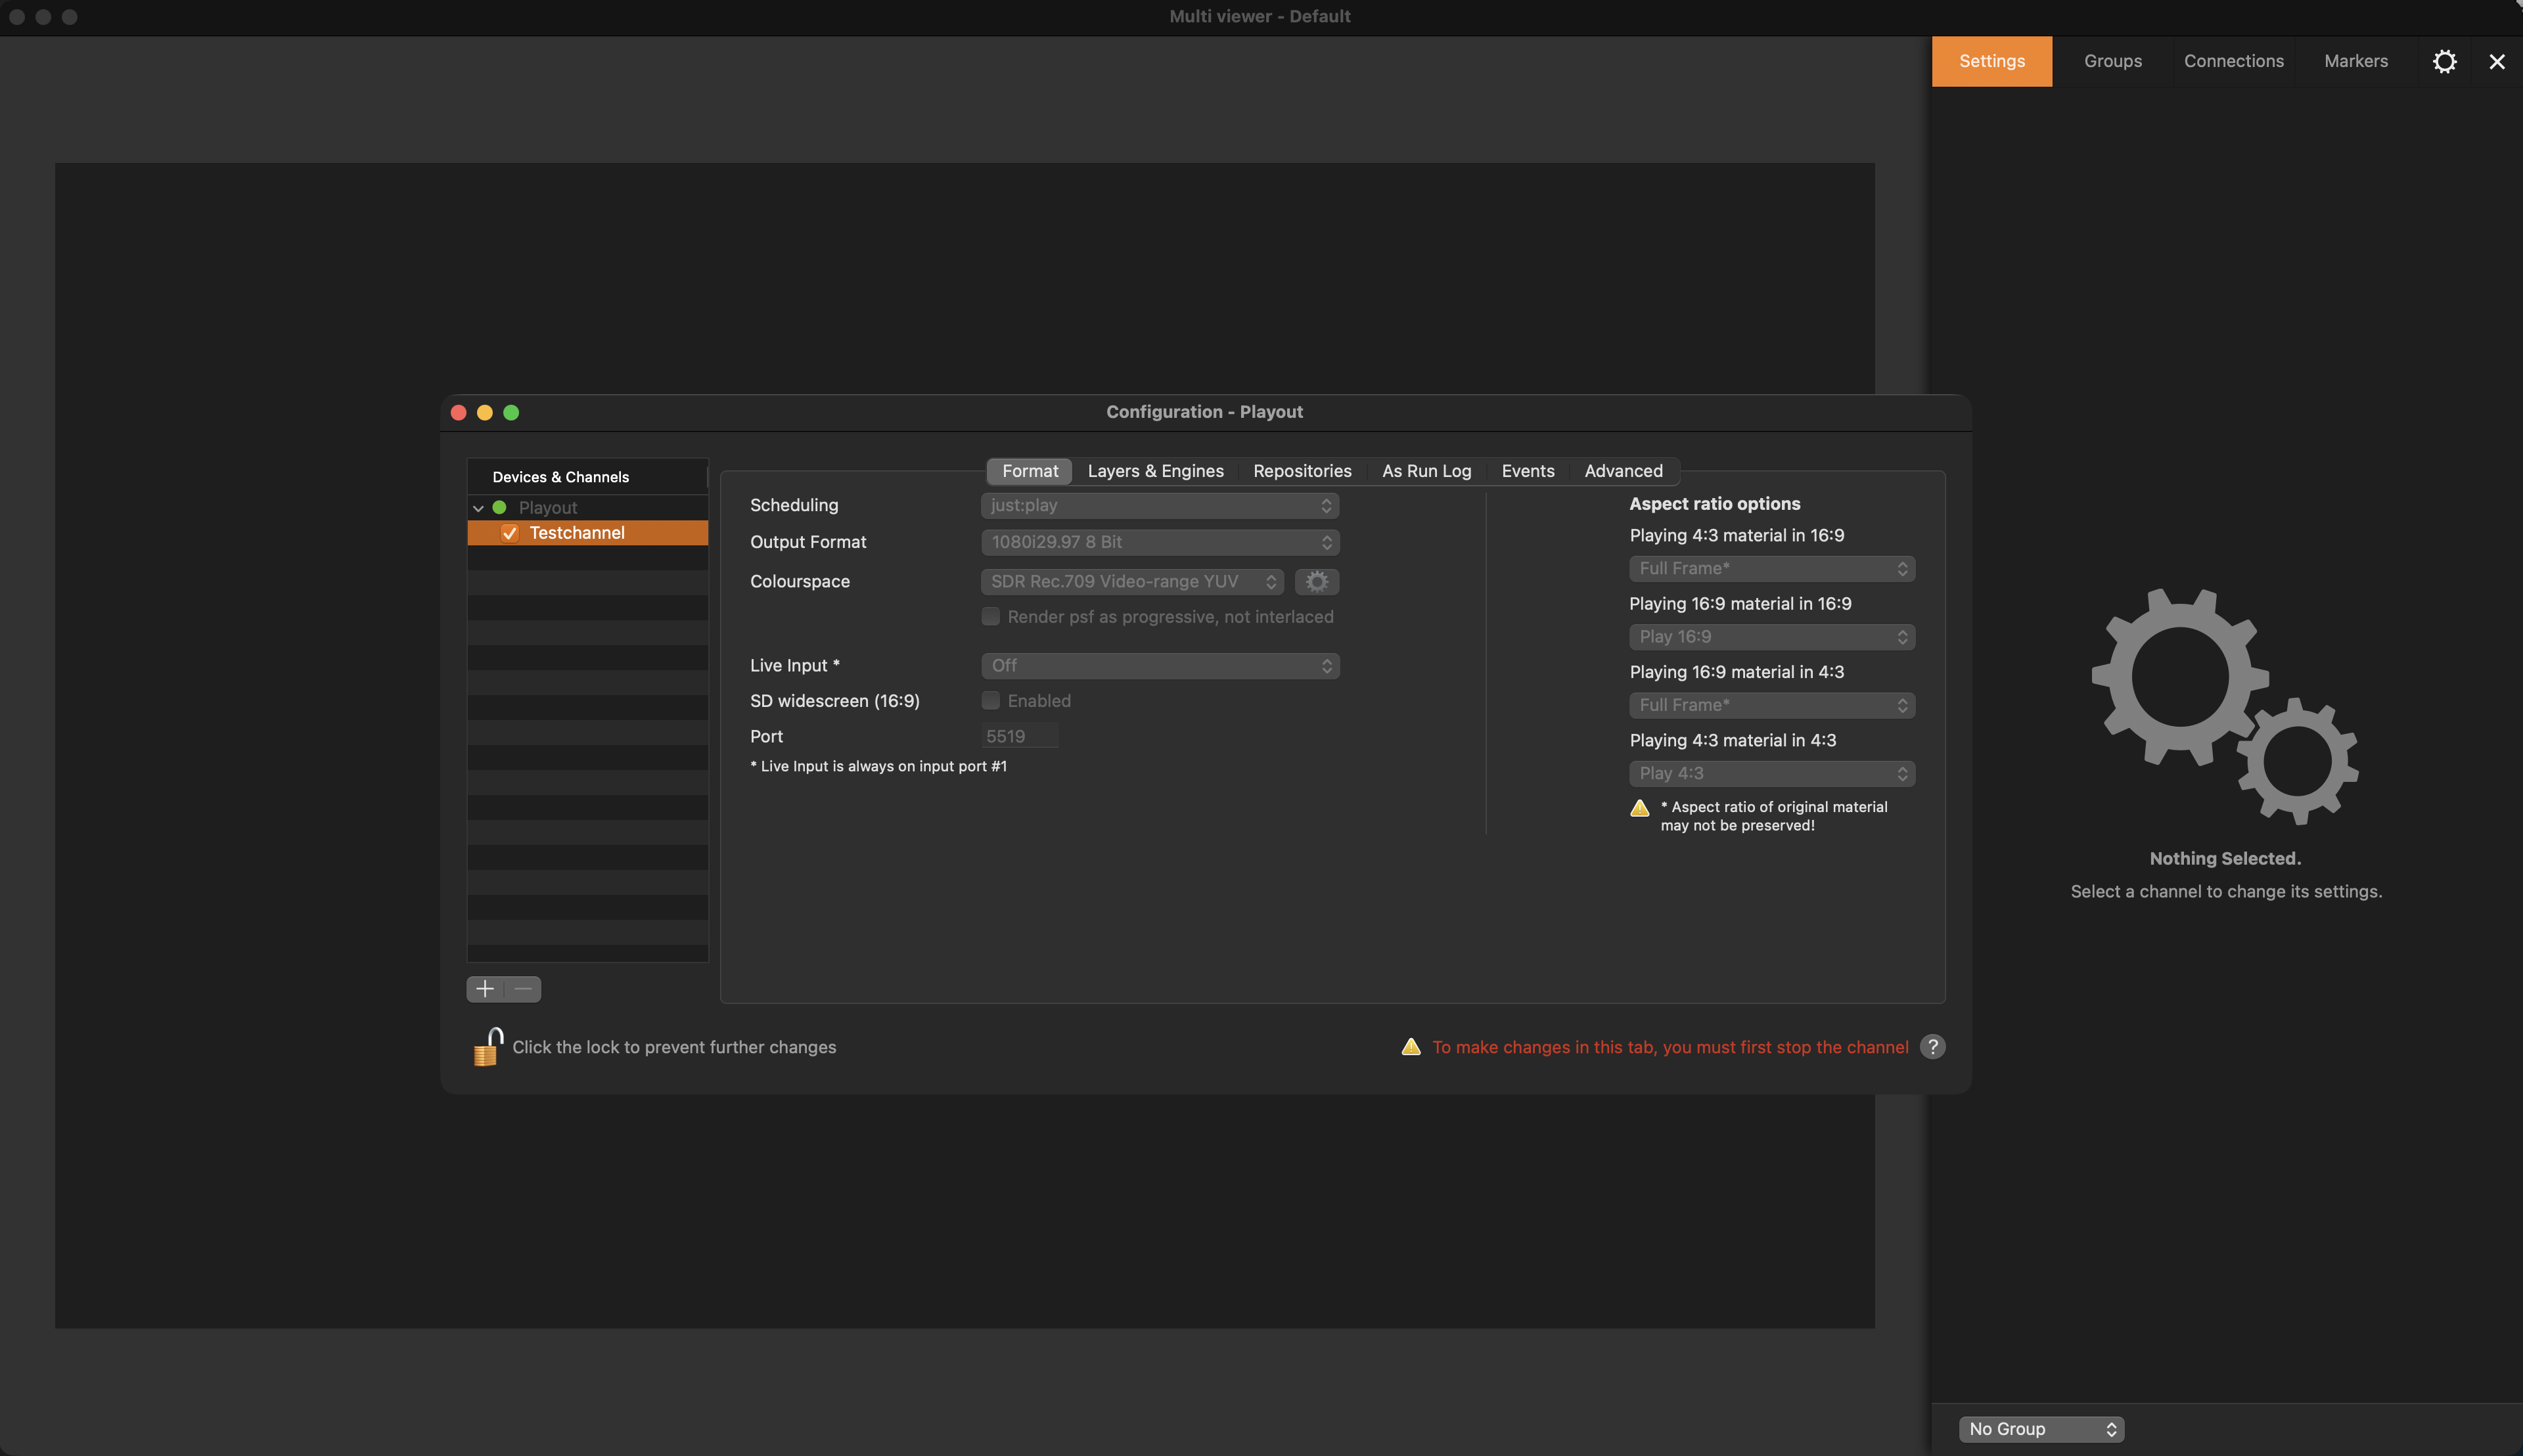Screen dimensions: 2523x1456
Task: Click the unlocked padlock icon
Action: tap(488, 1046)
